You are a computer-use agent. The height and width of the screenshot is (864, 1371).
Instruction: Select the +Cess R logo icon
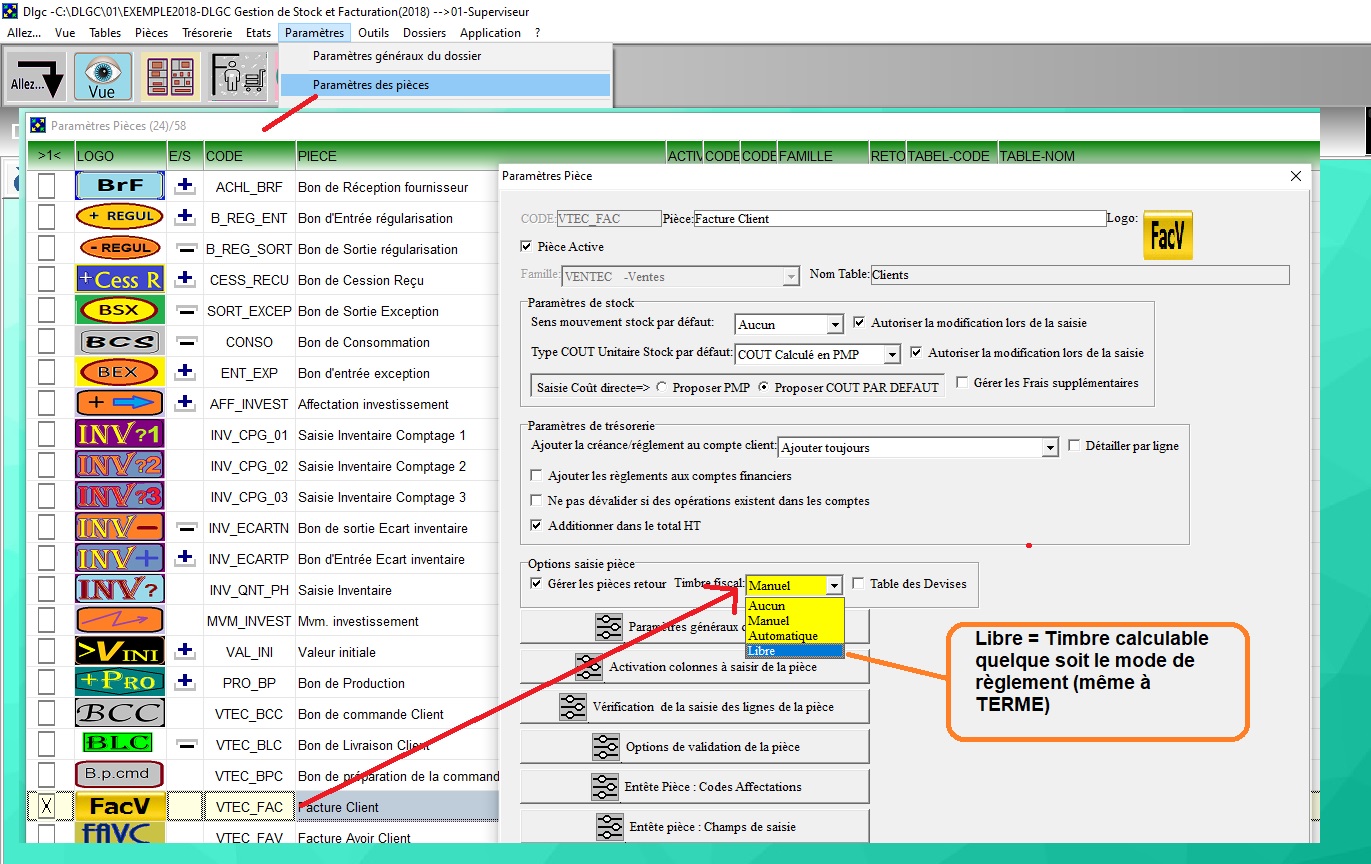(x=119, y=279)
